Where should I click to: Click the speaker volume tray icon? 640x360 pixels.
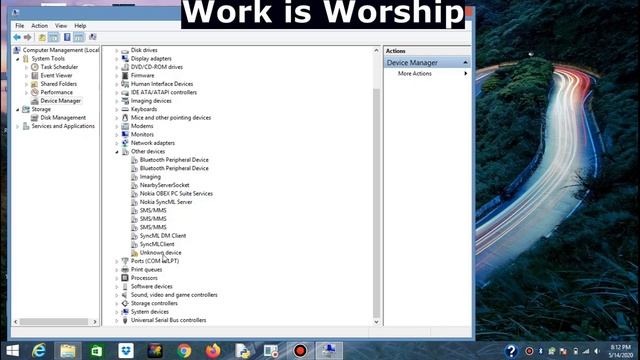(x=597, y=351)
